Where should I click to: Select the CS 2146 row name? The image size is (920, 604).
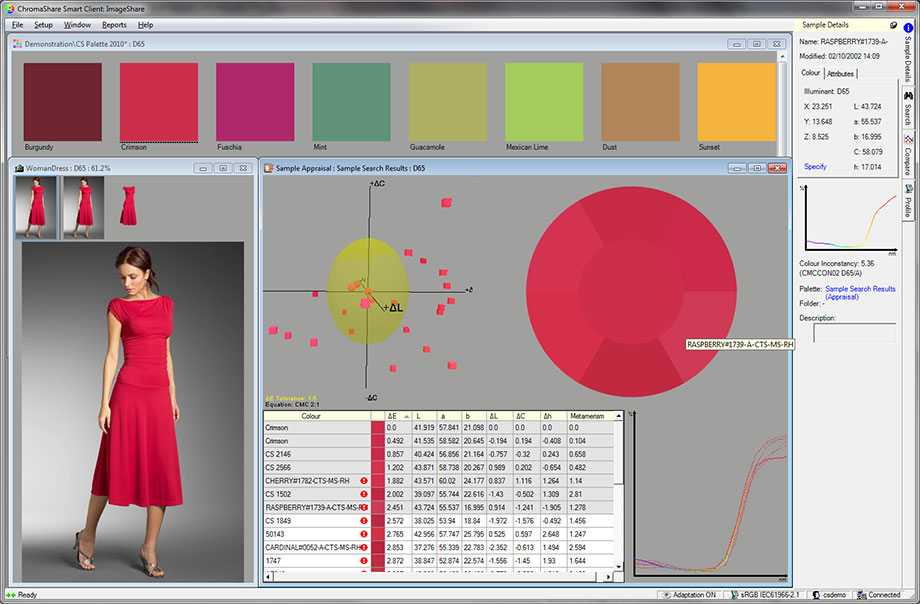coord(278,454)
